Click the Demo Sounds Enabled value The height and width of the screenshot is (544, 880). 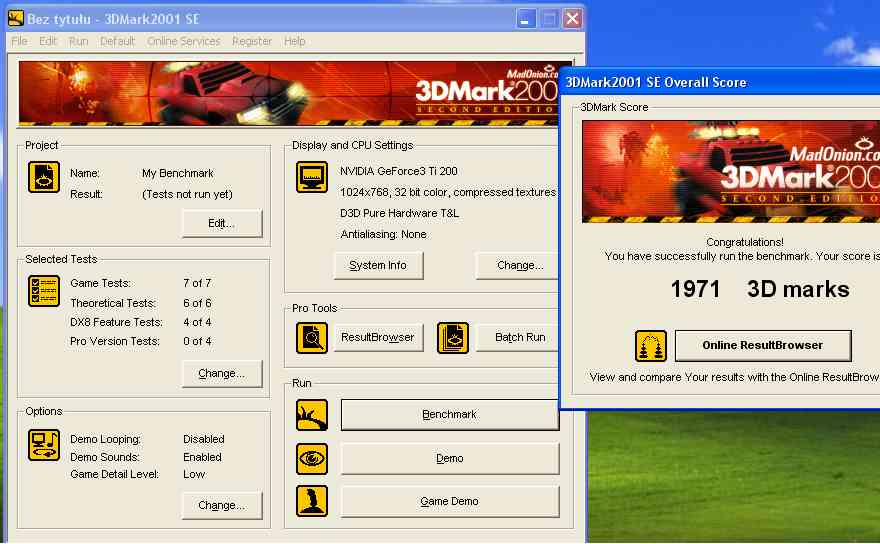point(202,457)
